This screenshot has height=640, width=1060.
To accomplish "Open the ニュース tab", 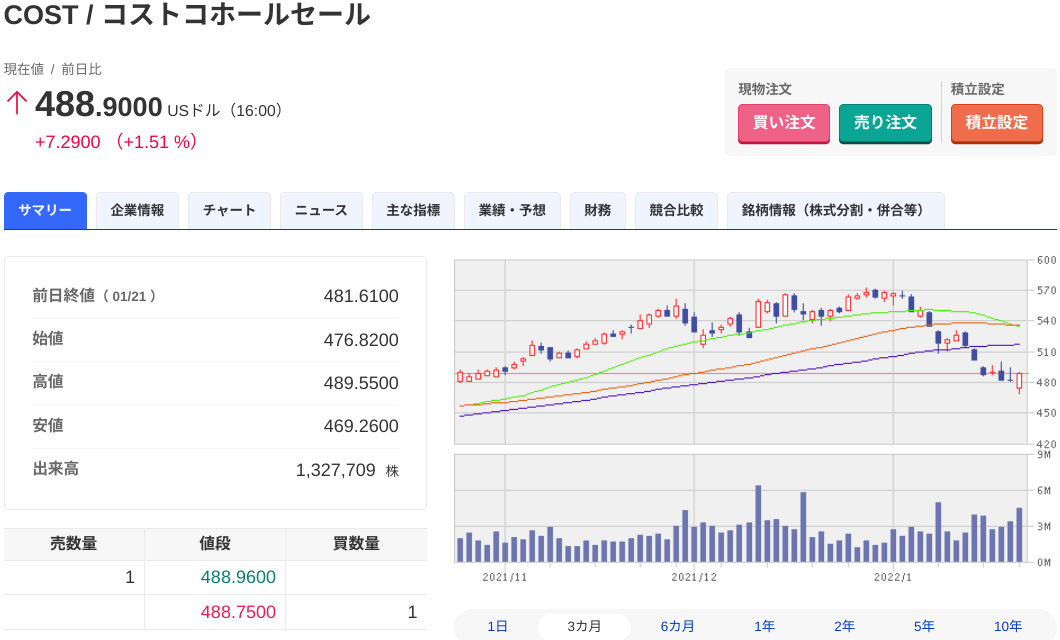I will (321, 210).
